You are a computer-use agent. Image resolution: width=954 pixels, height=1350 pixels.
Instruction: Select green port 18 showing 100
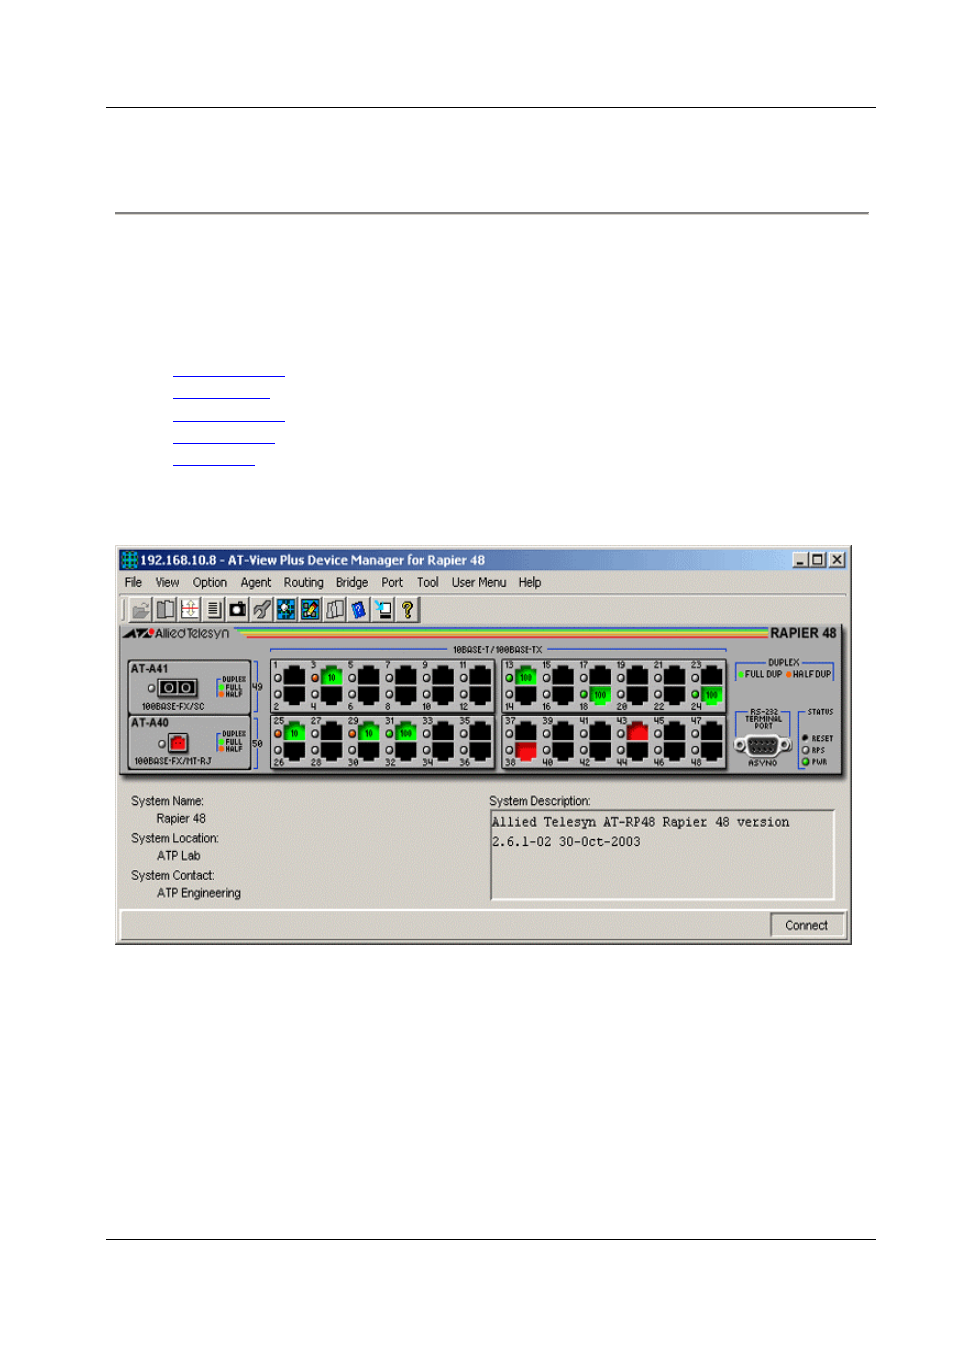click(x=600, y=694)
